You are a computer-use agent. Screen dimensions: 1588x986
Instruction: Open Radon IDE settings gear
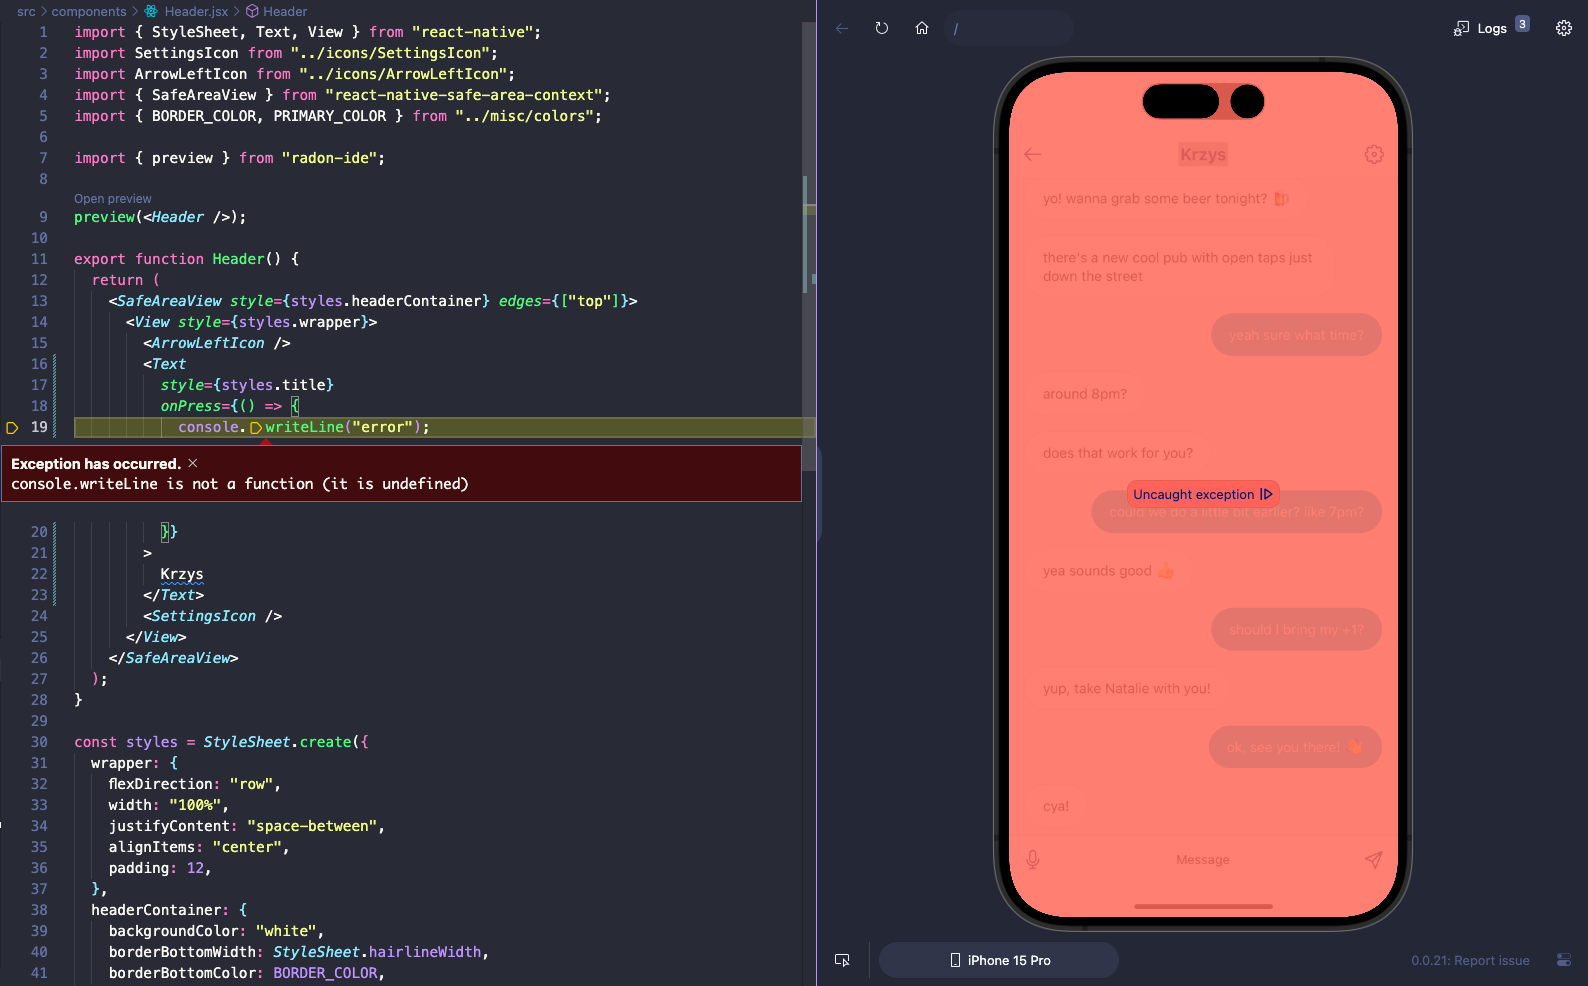pyautogui.click(x=1564, y=28)
